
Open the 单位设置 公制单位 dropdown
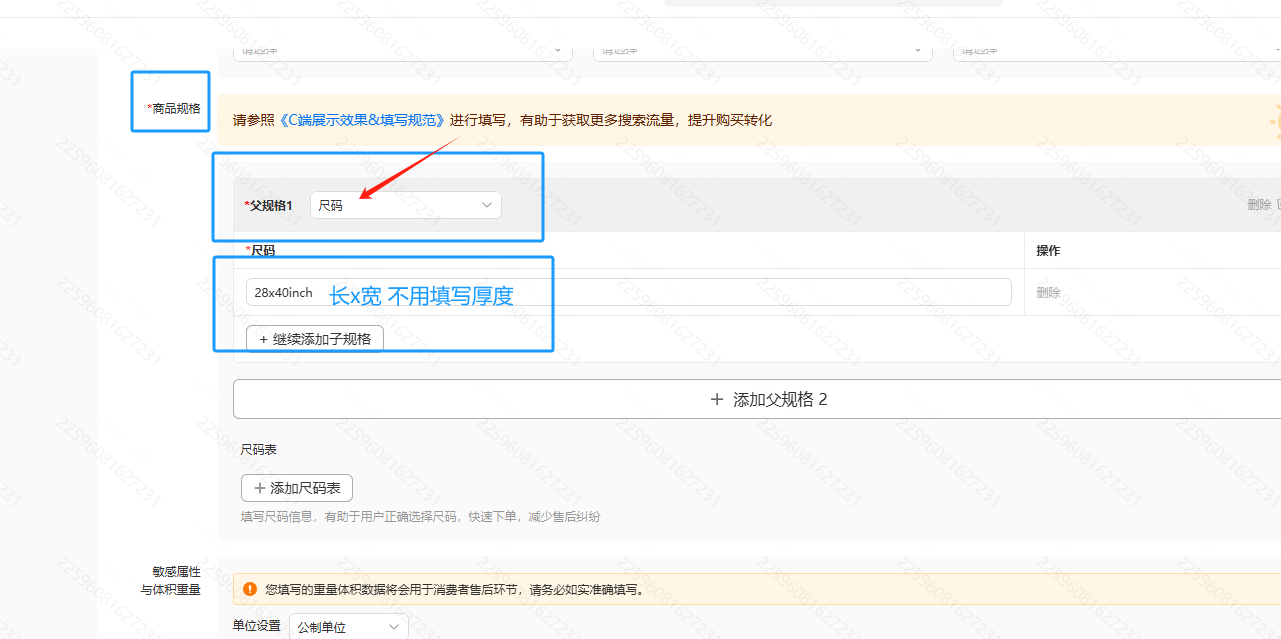[348, 627]
